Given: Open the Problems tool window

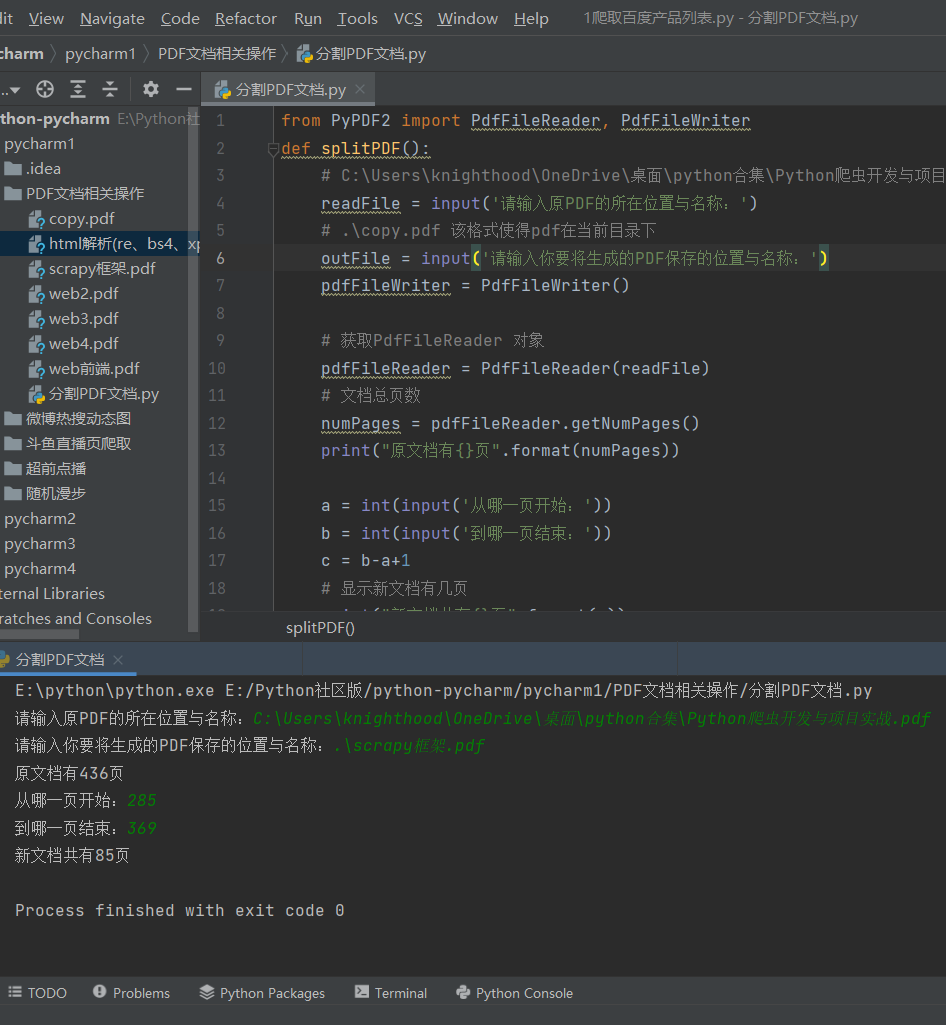Looking at the screenshot, I should (131, 992).
